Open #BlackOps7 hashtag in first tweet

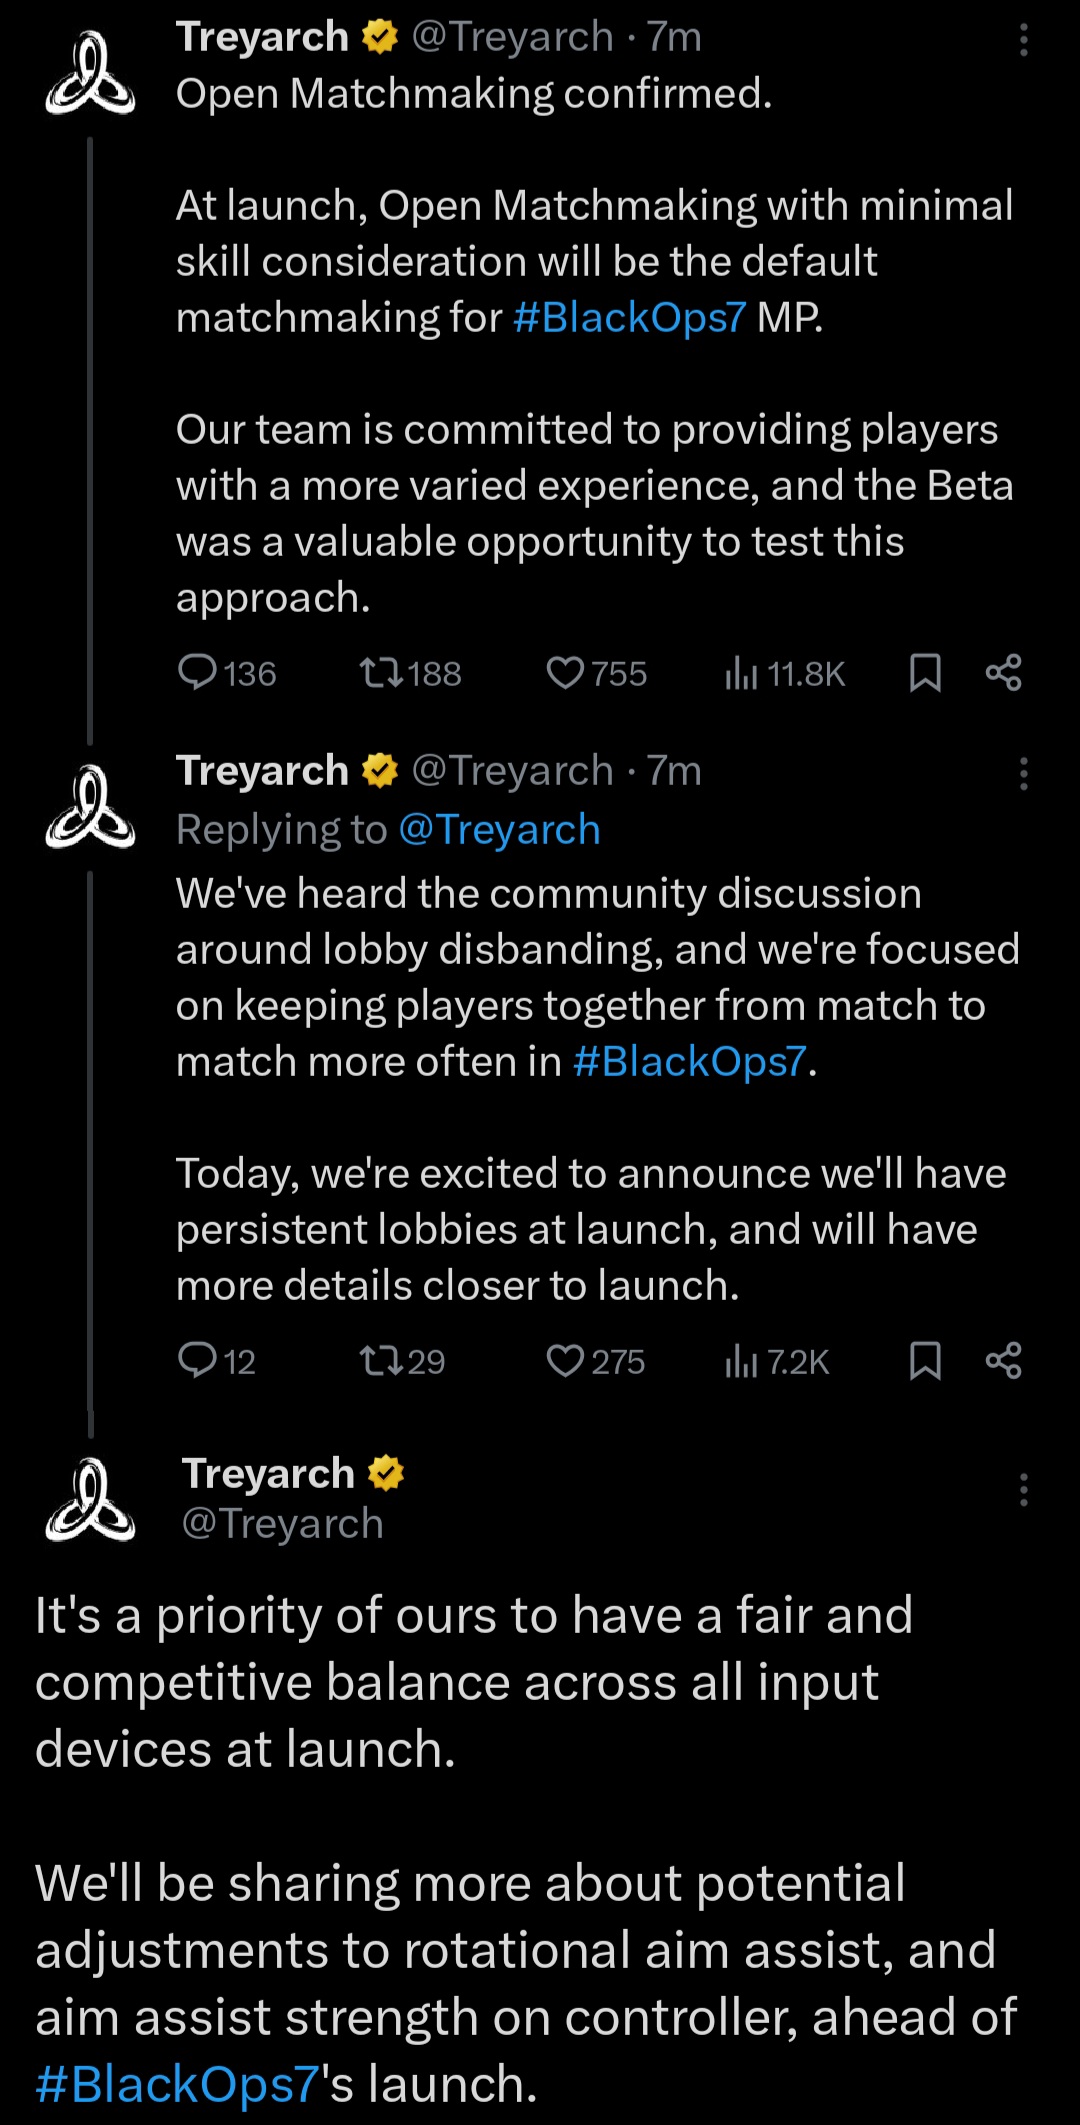pos(629,318)
